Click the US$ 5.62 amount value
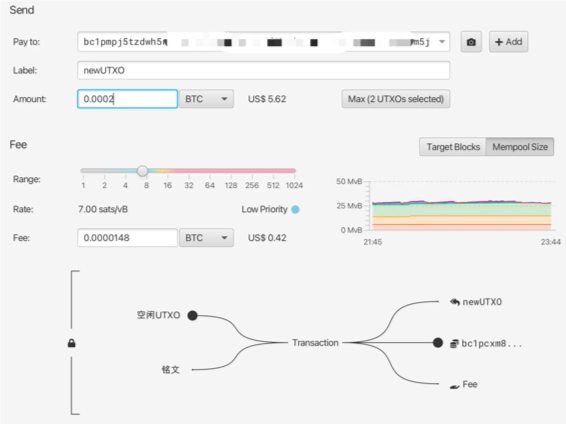The height and width of the screenshot is (424, 566). coord(267,99)
